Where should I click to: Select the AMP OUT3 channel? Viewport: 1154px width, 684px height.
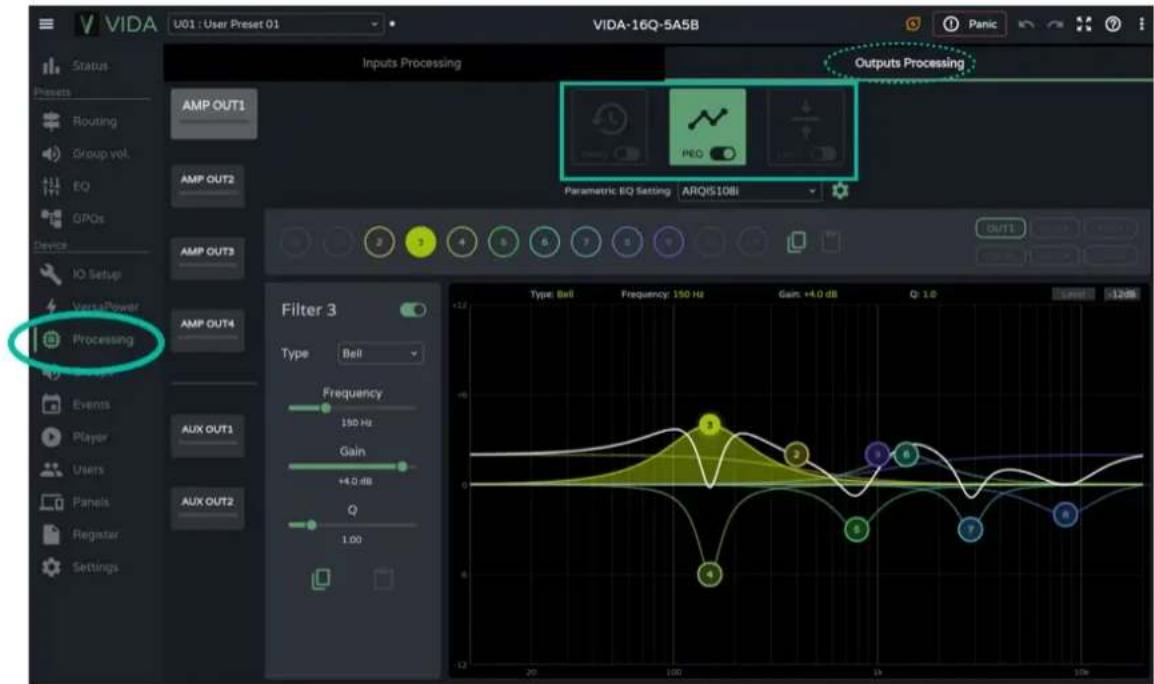(x=208, y=258)
